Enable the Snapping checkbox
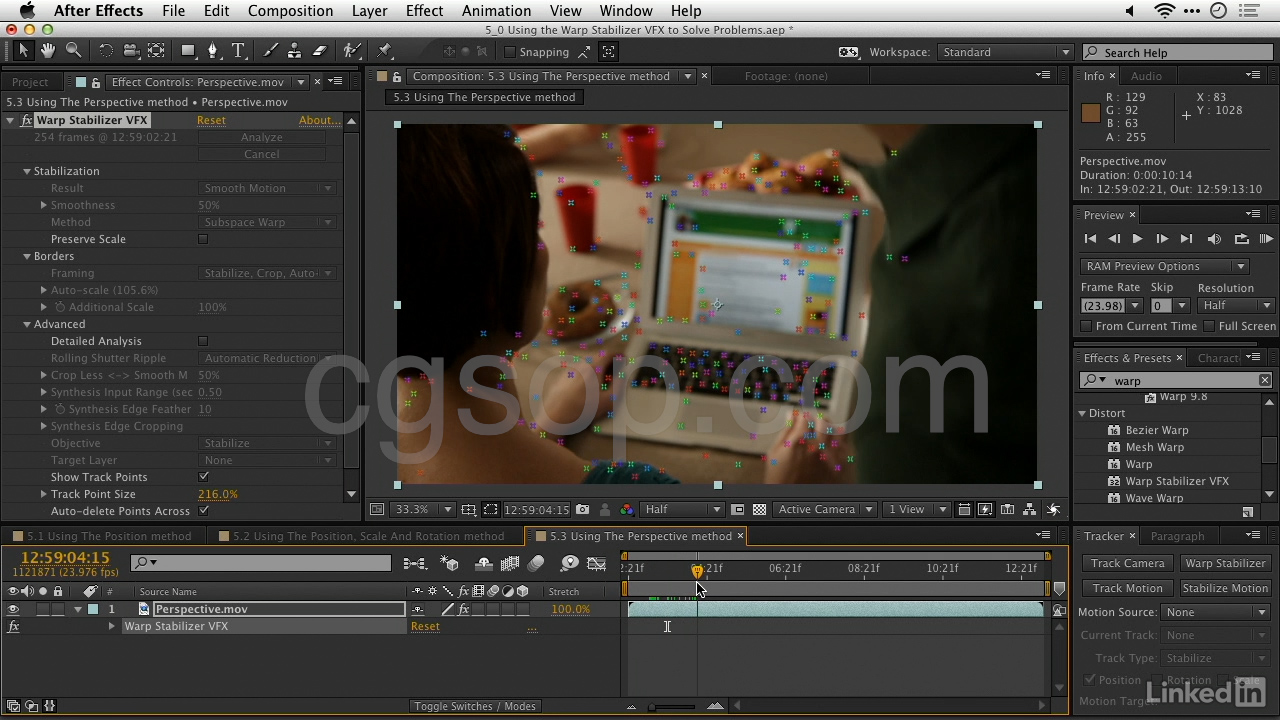 click(x=510, y=52)
